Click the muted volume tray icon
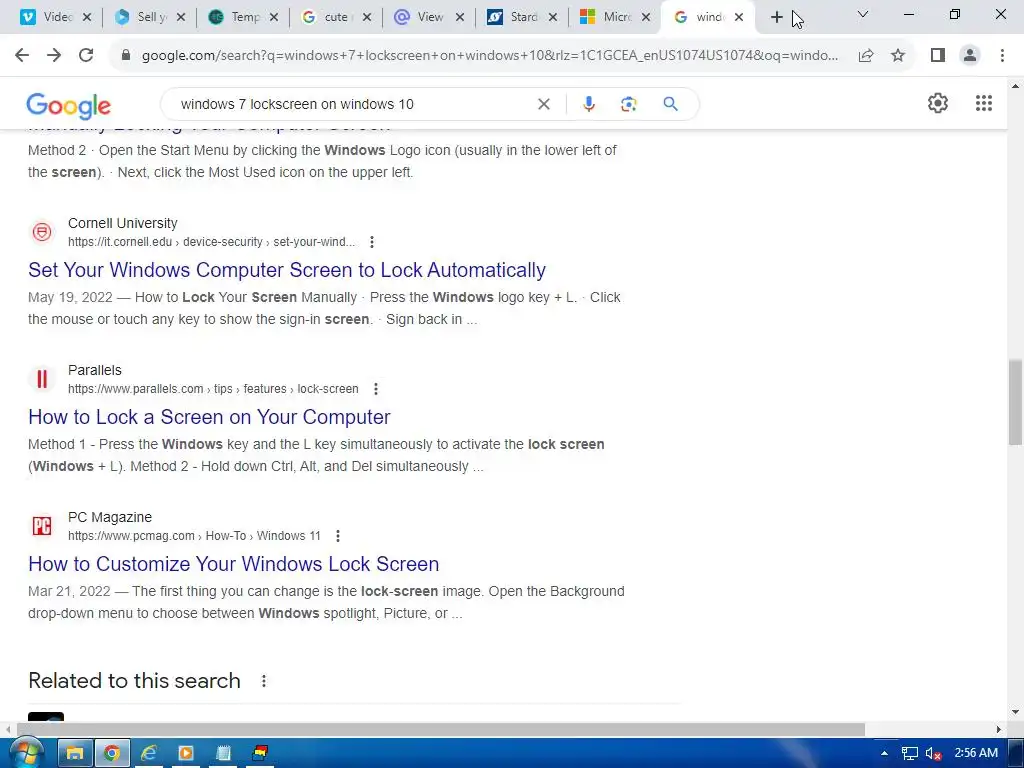Image resolution: width=1024 pixels, height=768 pixels. [x=933, y=753]
